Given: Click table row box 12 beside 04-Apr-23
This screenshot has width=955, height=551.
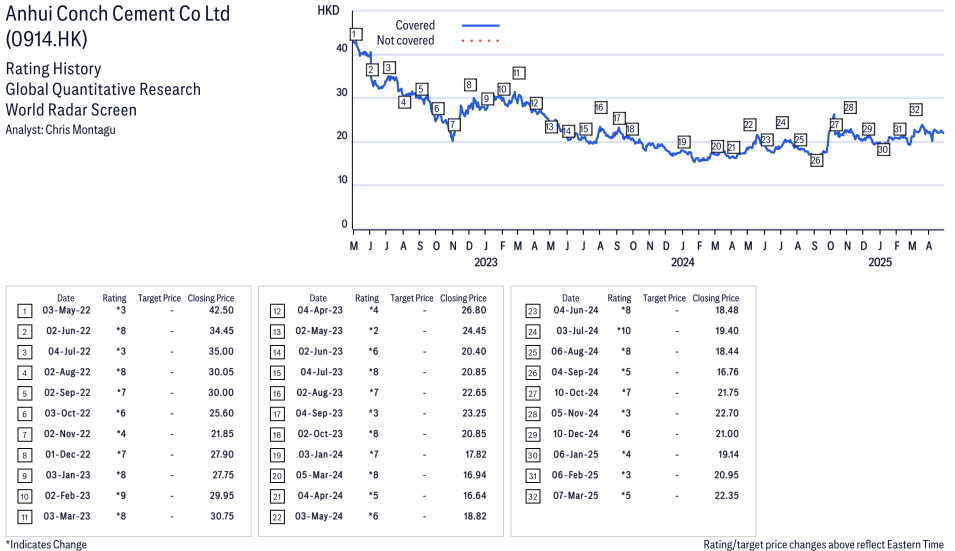Looking at the screenshot, I should [x=277, y=311].
